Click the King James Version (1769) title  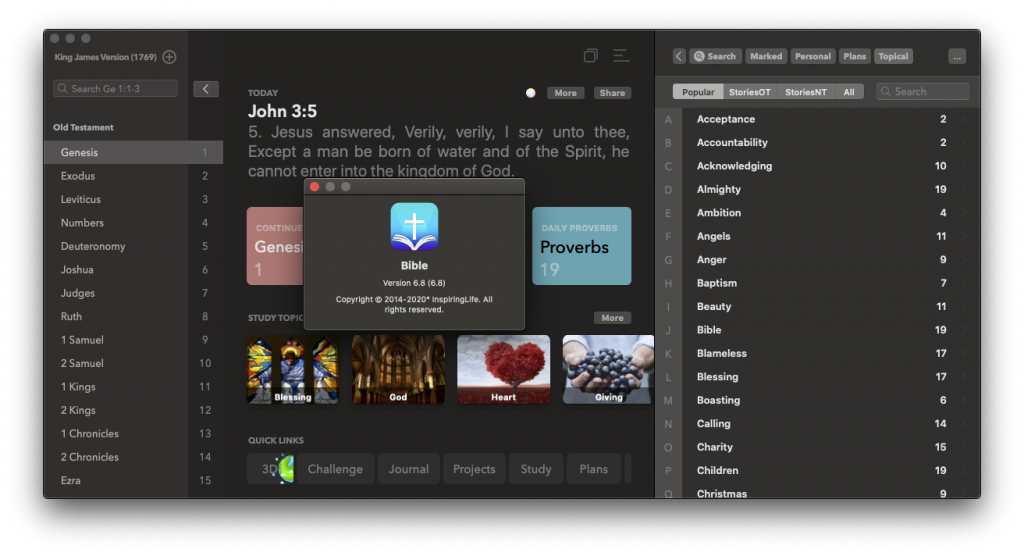click(x=106, y=57)
